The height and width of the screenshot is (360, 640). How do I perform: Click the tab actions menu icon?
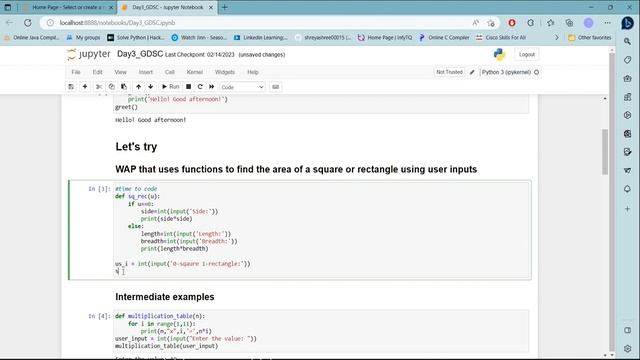[x=8, y=7]
